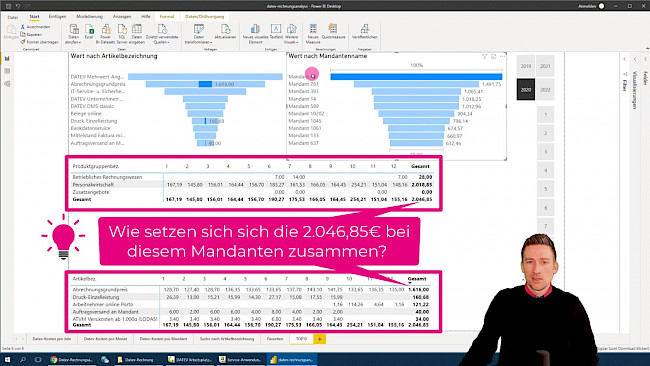Open the Favoriten page tab

[x=275, y=339]
